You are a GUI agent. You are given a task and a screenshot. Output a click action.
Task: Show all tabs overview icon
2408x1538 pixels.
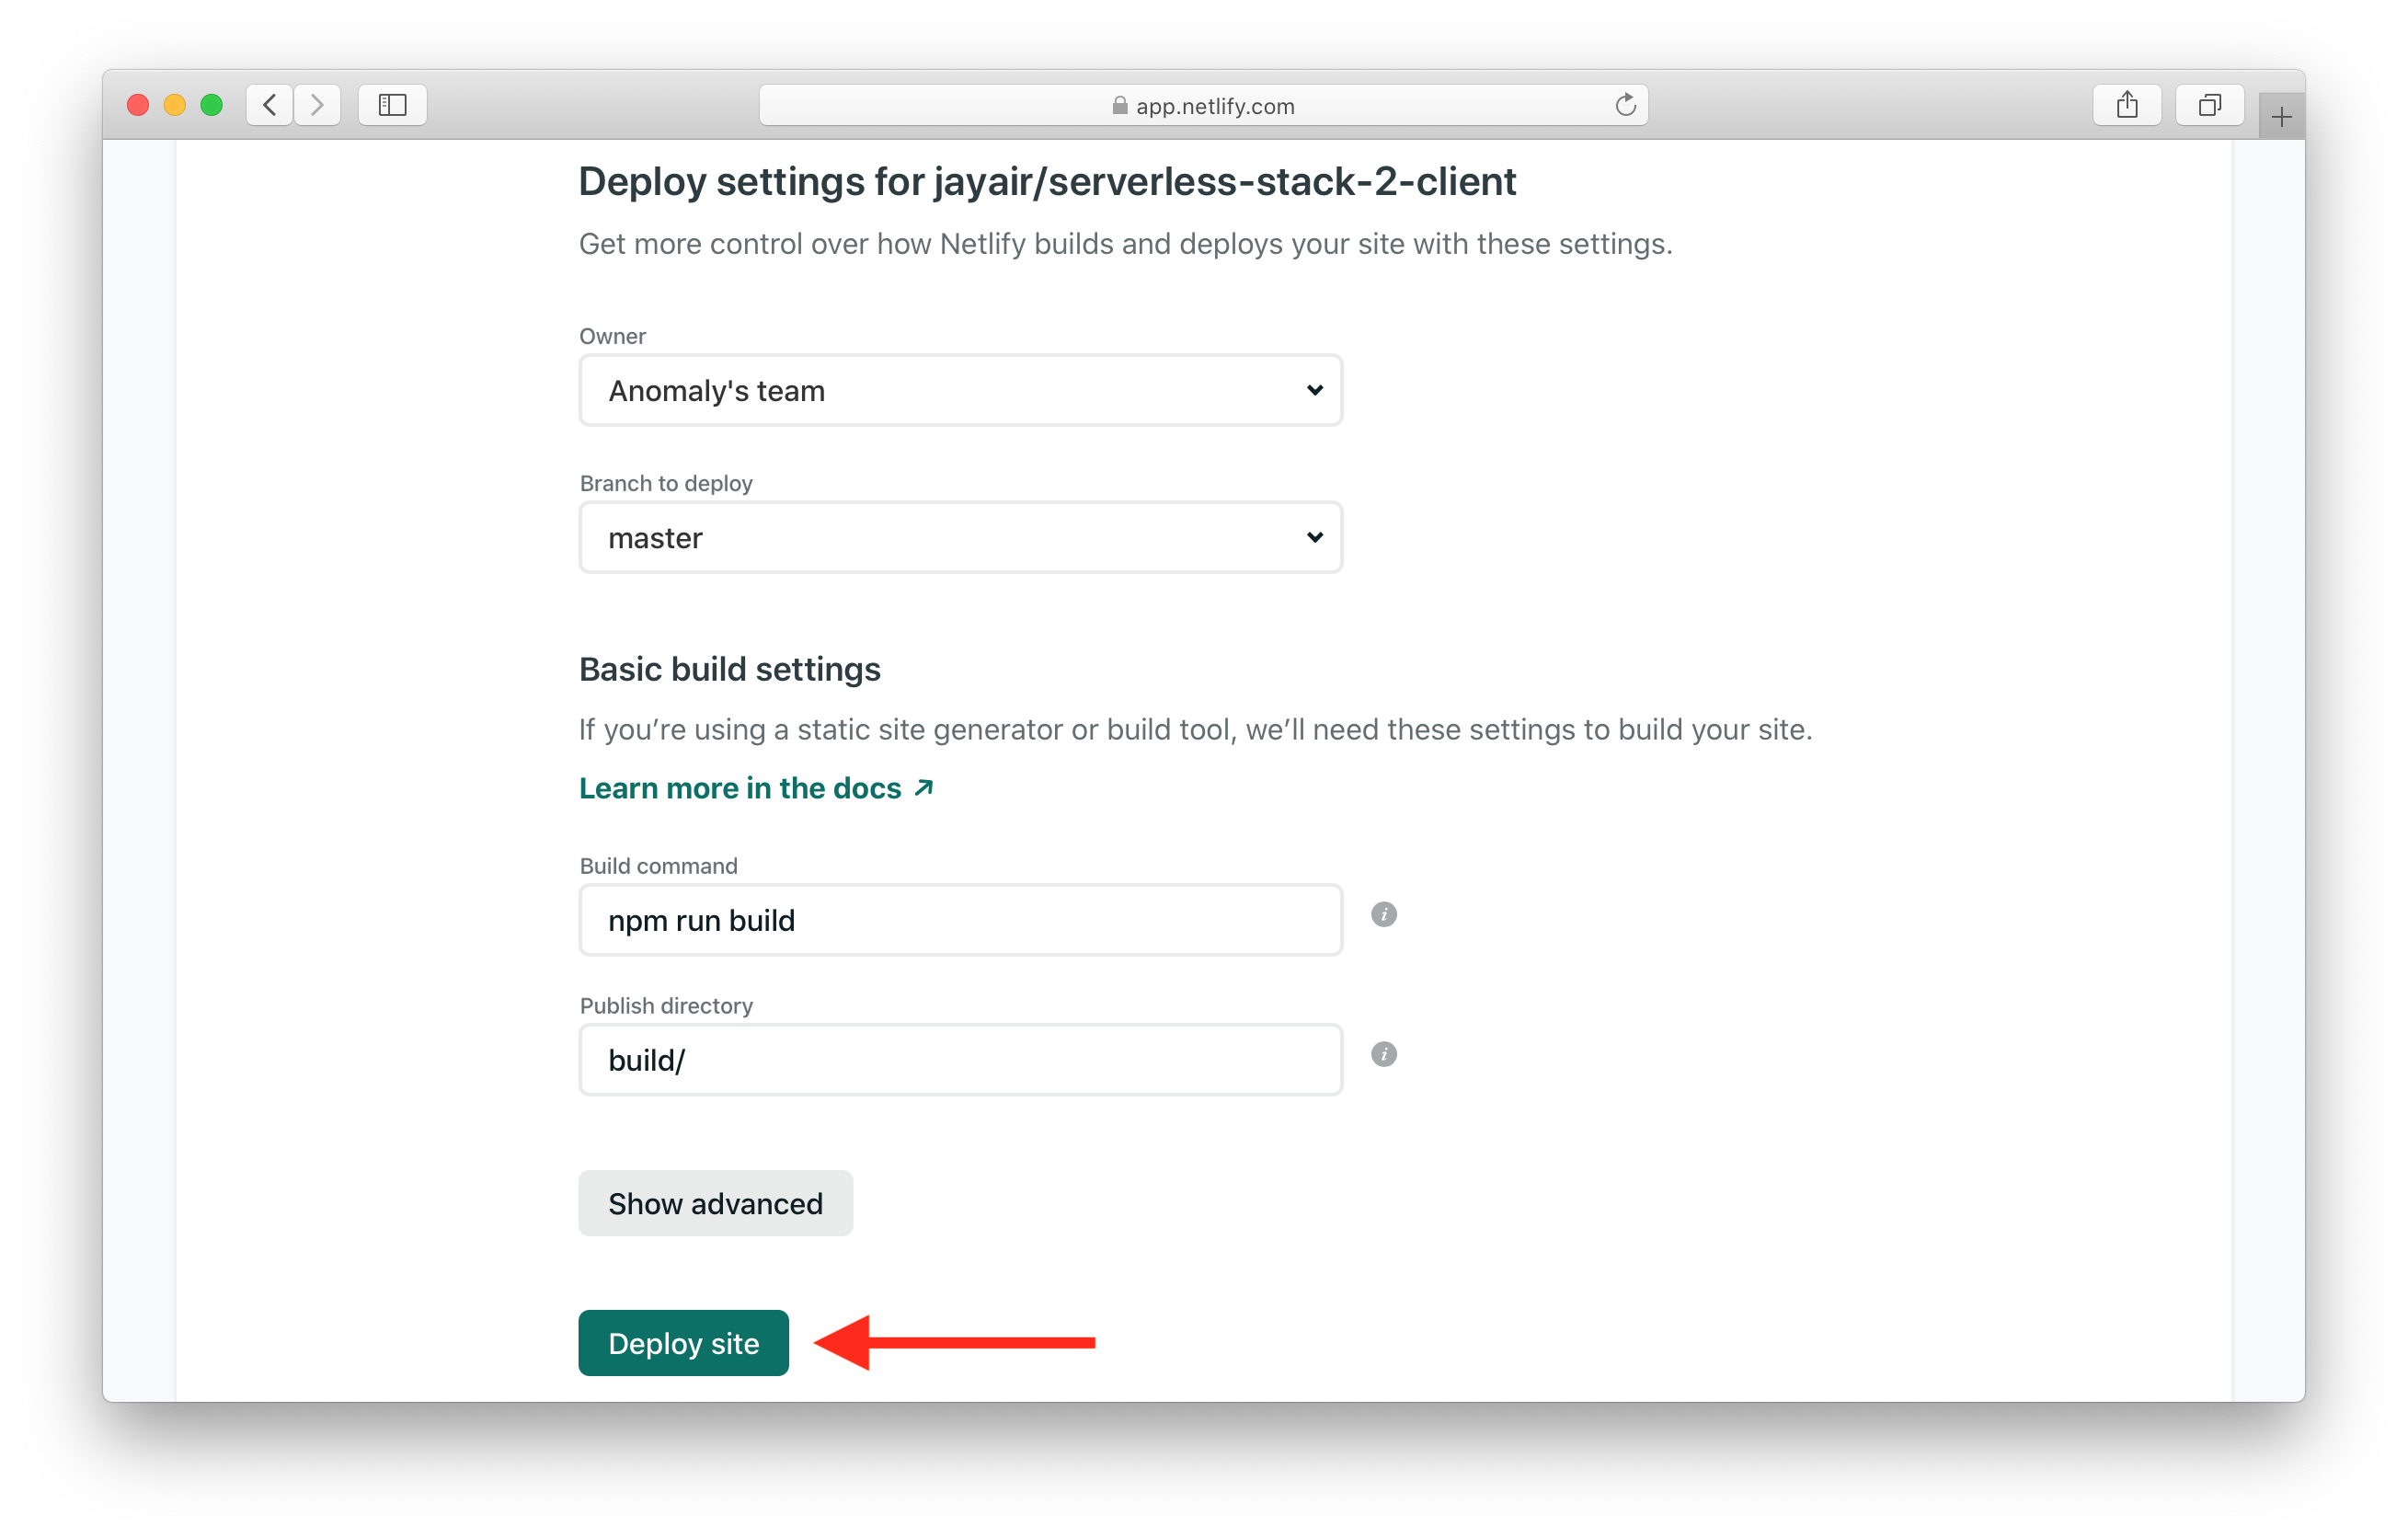pos(2209,105)
